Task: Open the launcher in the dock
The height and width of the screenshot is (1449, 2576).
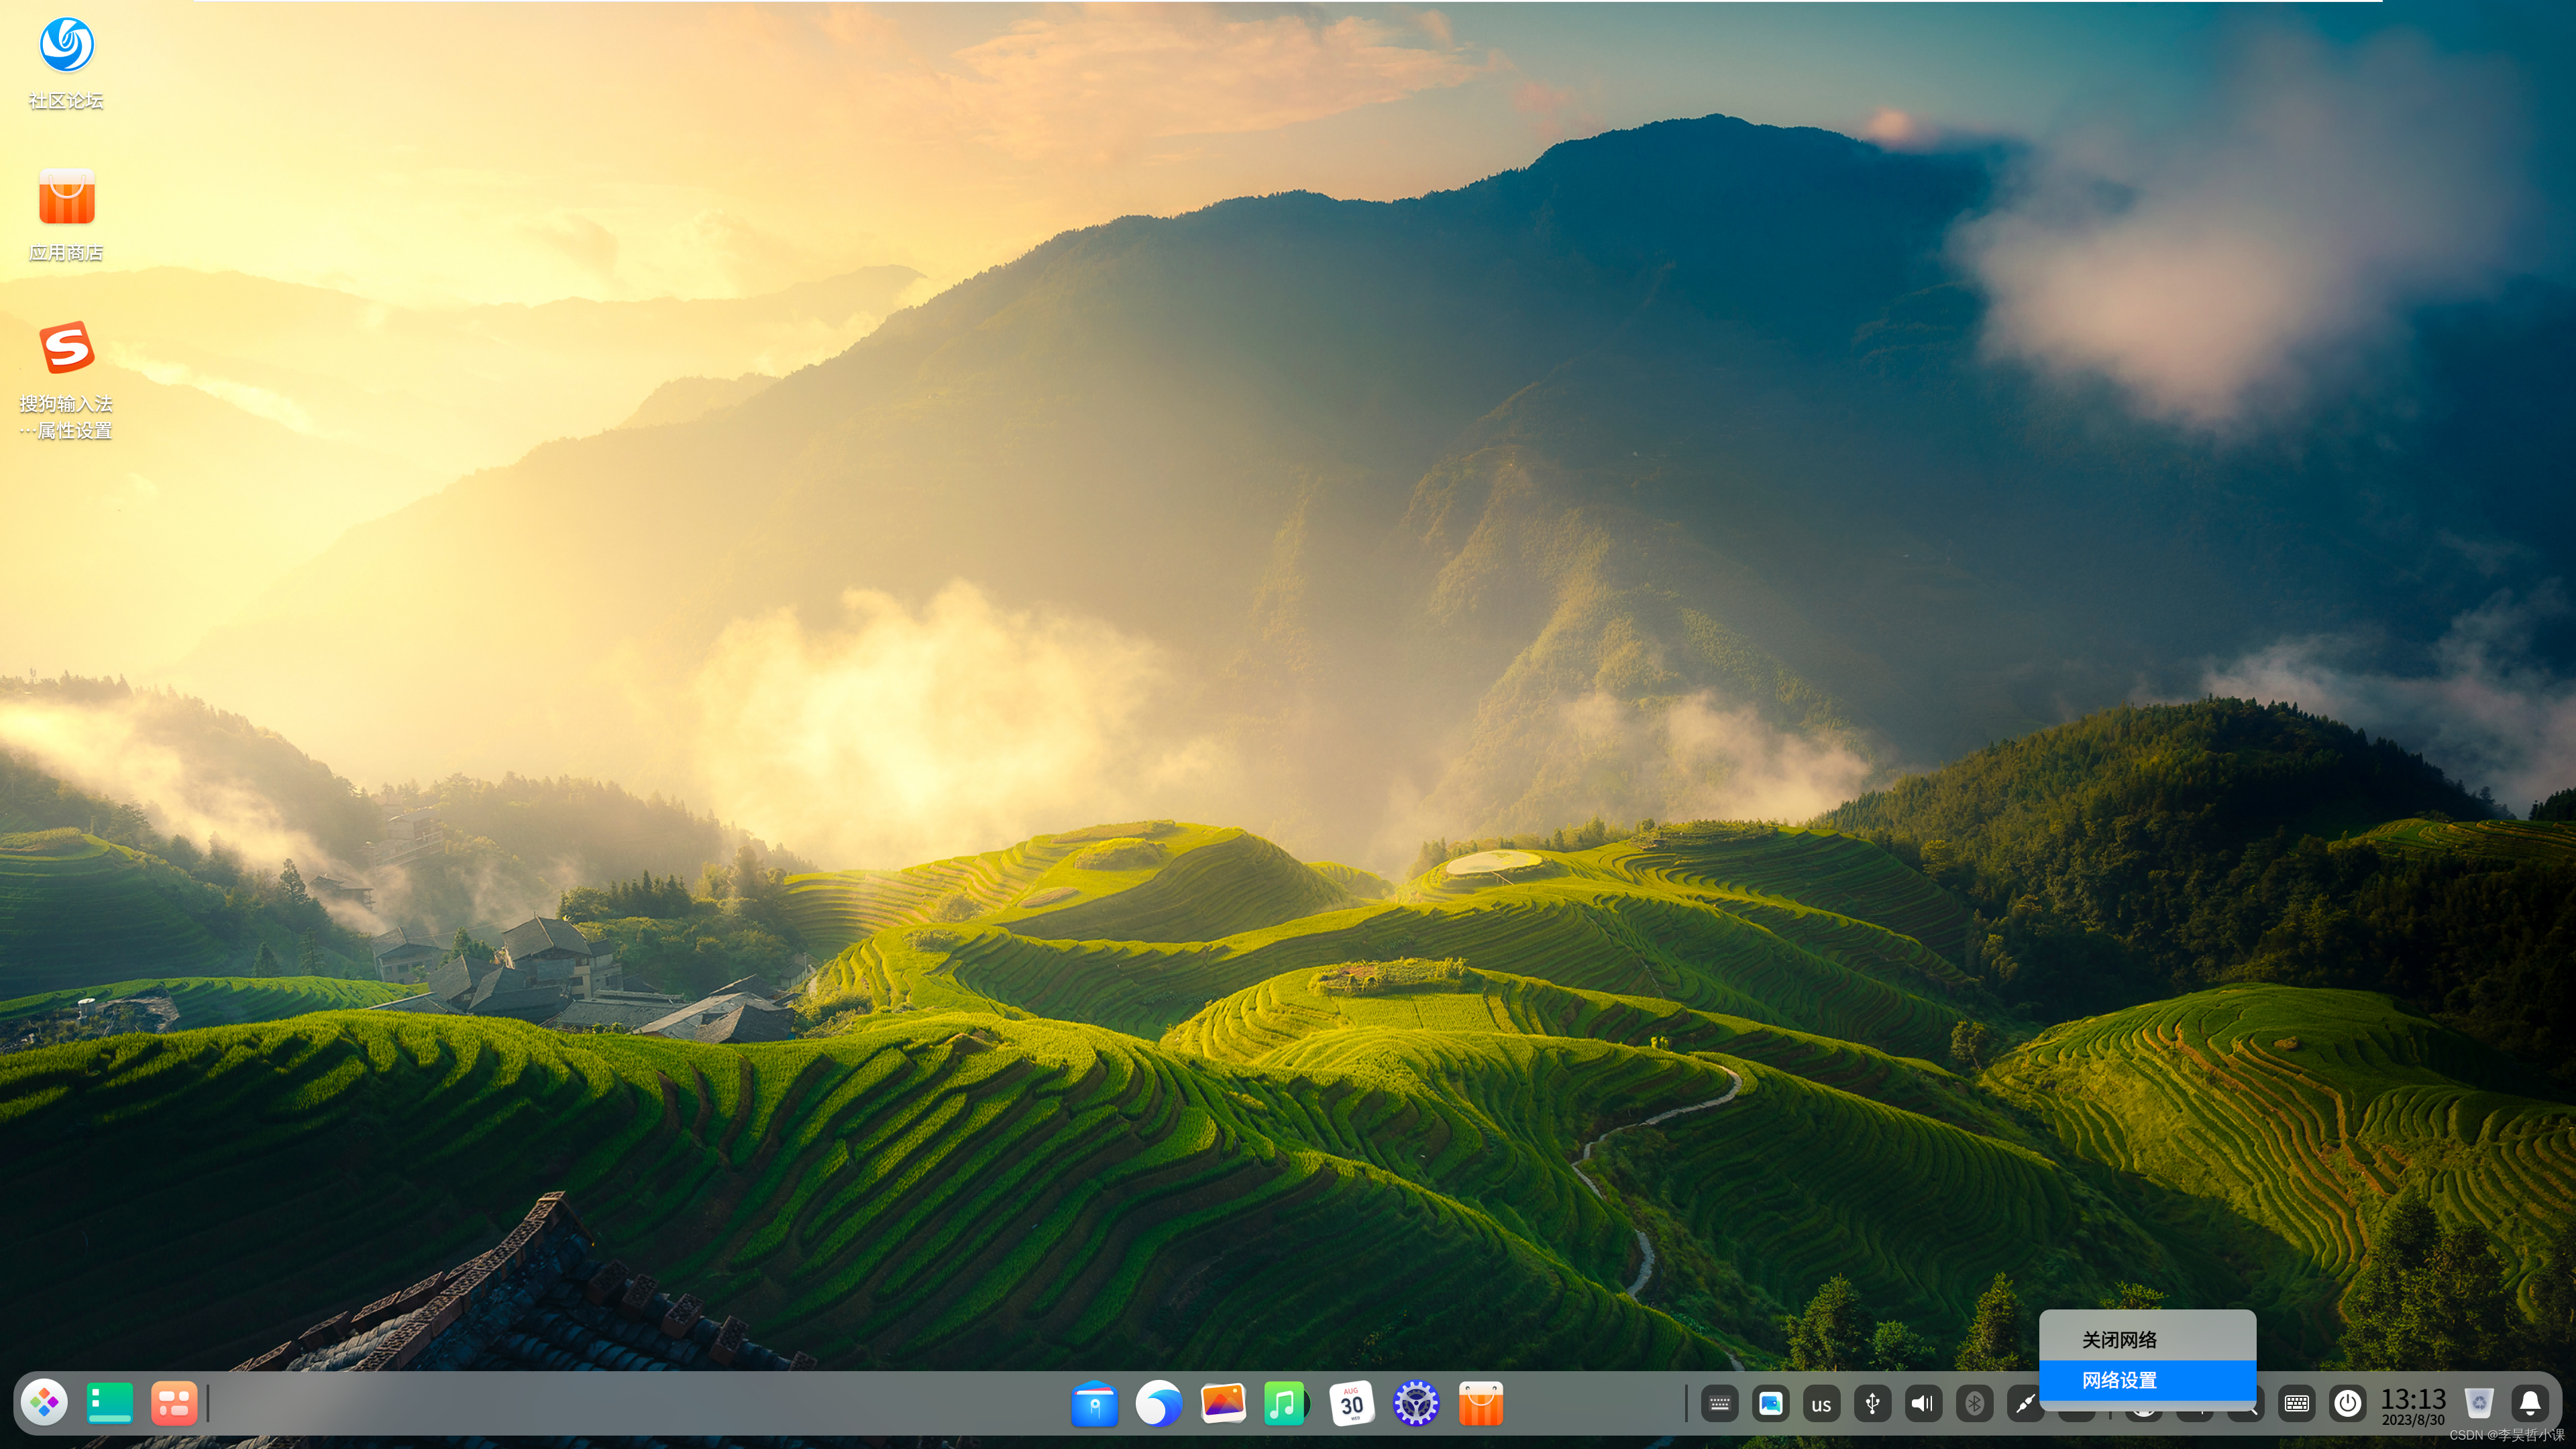Action: pos(45,1403)
